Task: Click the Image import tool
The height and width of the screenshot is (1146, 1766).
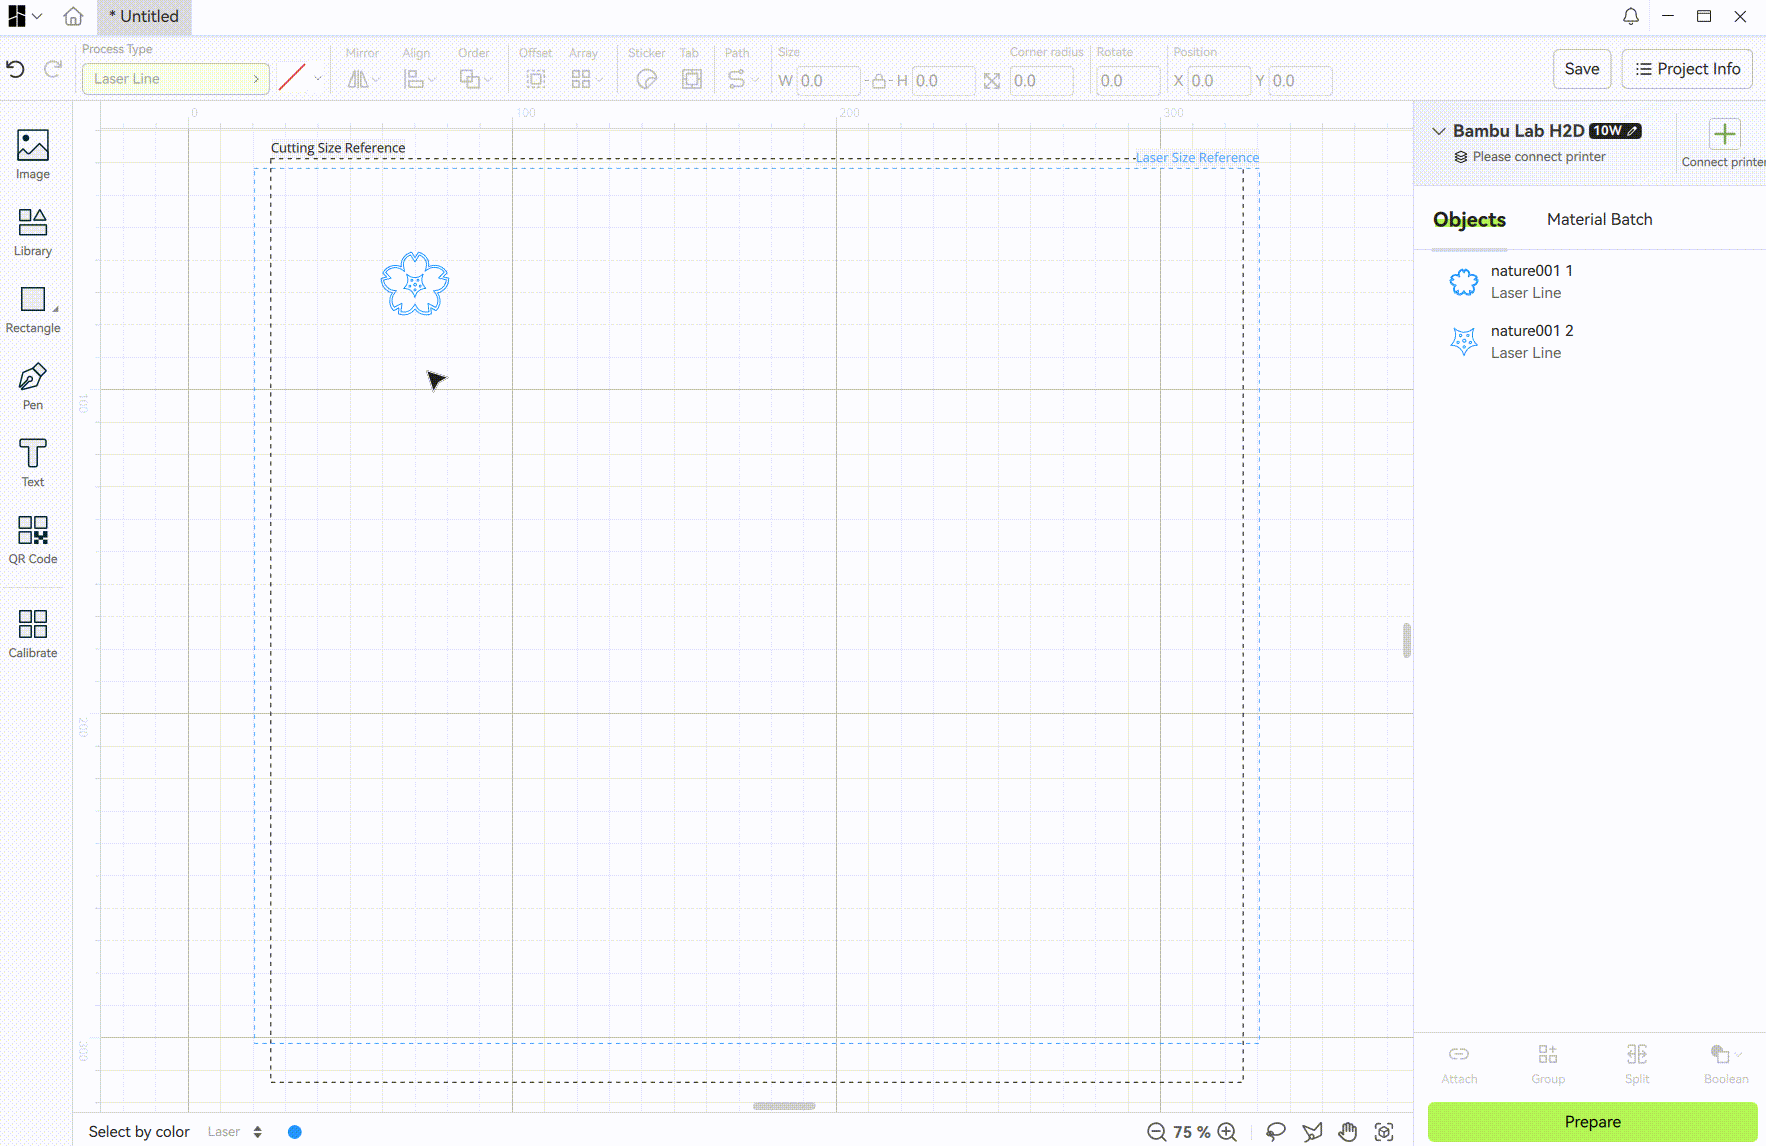Action: coord(33,155)
